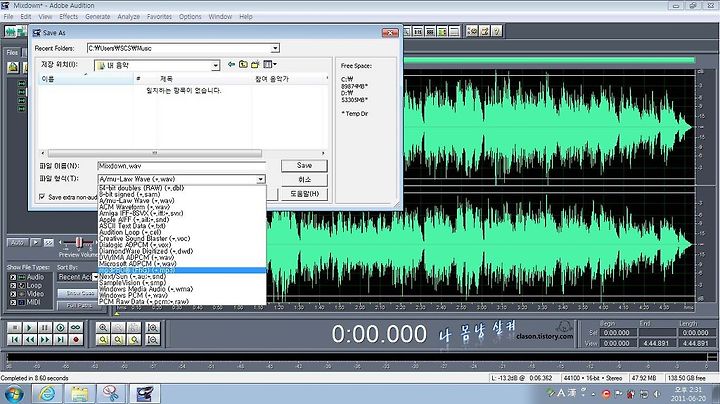Open the Recent Folders dropdown
This screenshot has width=720, height=404.
275,48
